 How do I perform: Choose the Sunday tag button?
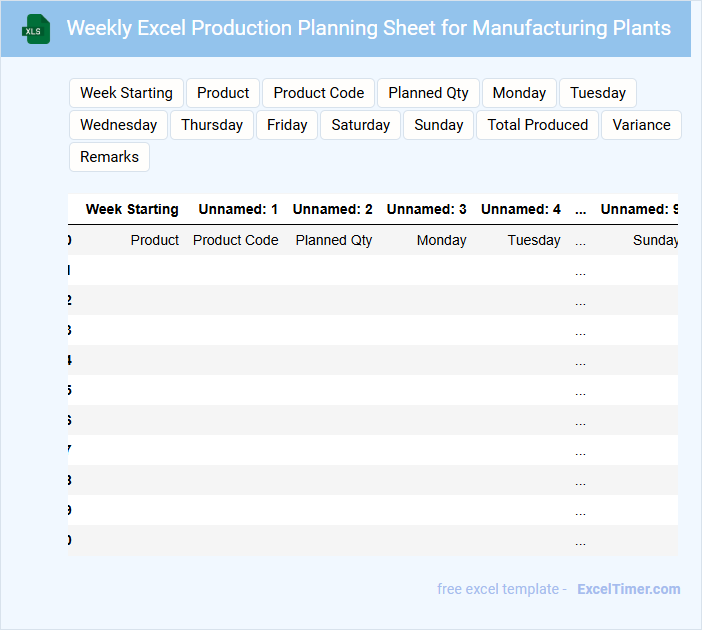[438, 125]
